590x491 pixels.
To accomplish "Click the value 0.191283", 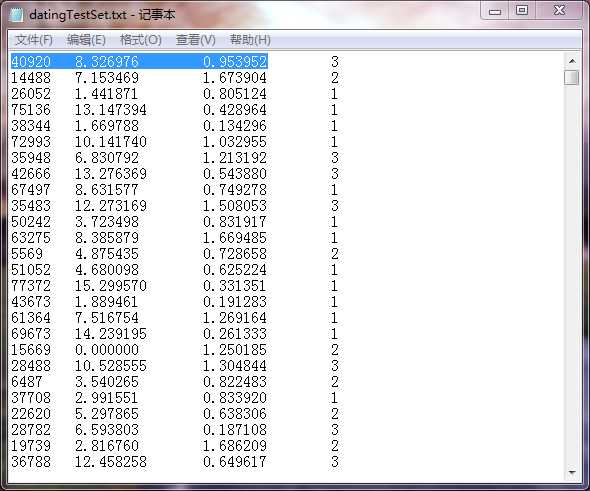I will click(x=235, y=302).
